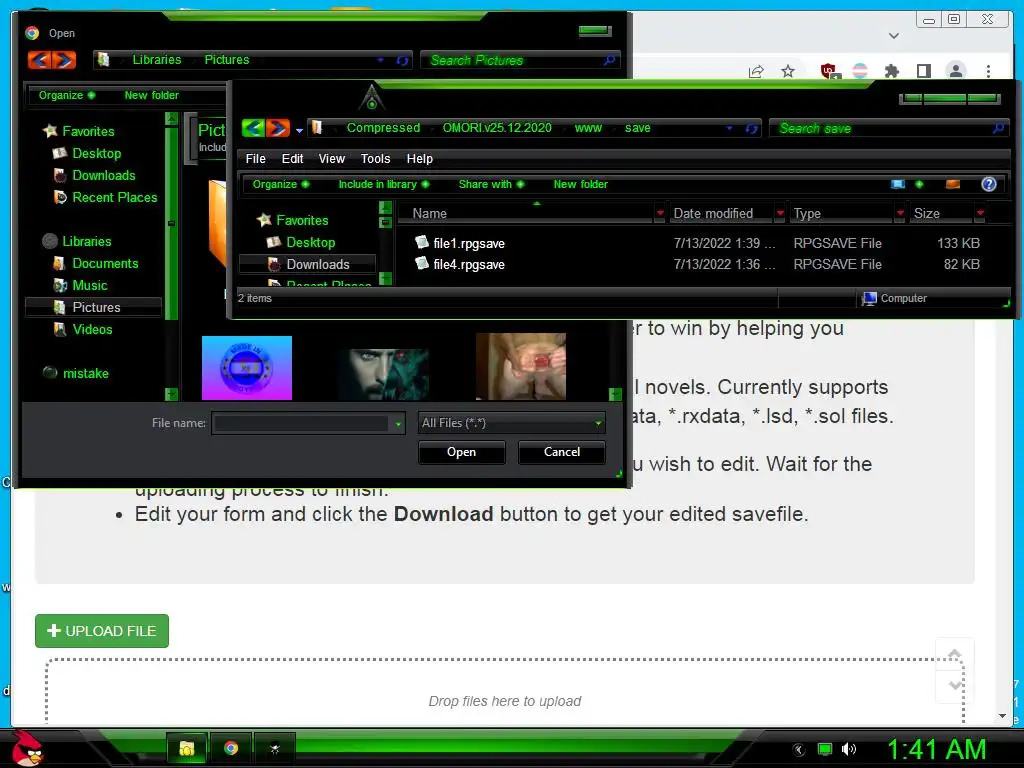
Task: Open the Angry Birds start button
Action: tap(27, 748)
